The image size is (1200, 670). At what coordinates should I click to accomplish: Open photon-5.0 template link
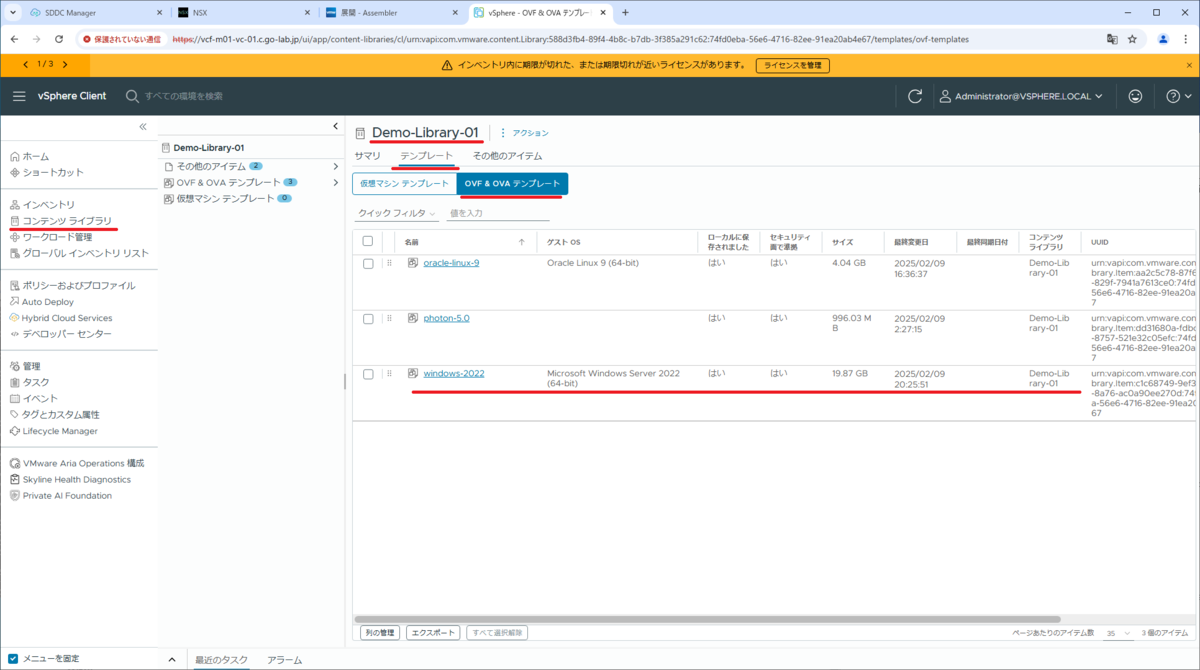[x=446, y=318]
